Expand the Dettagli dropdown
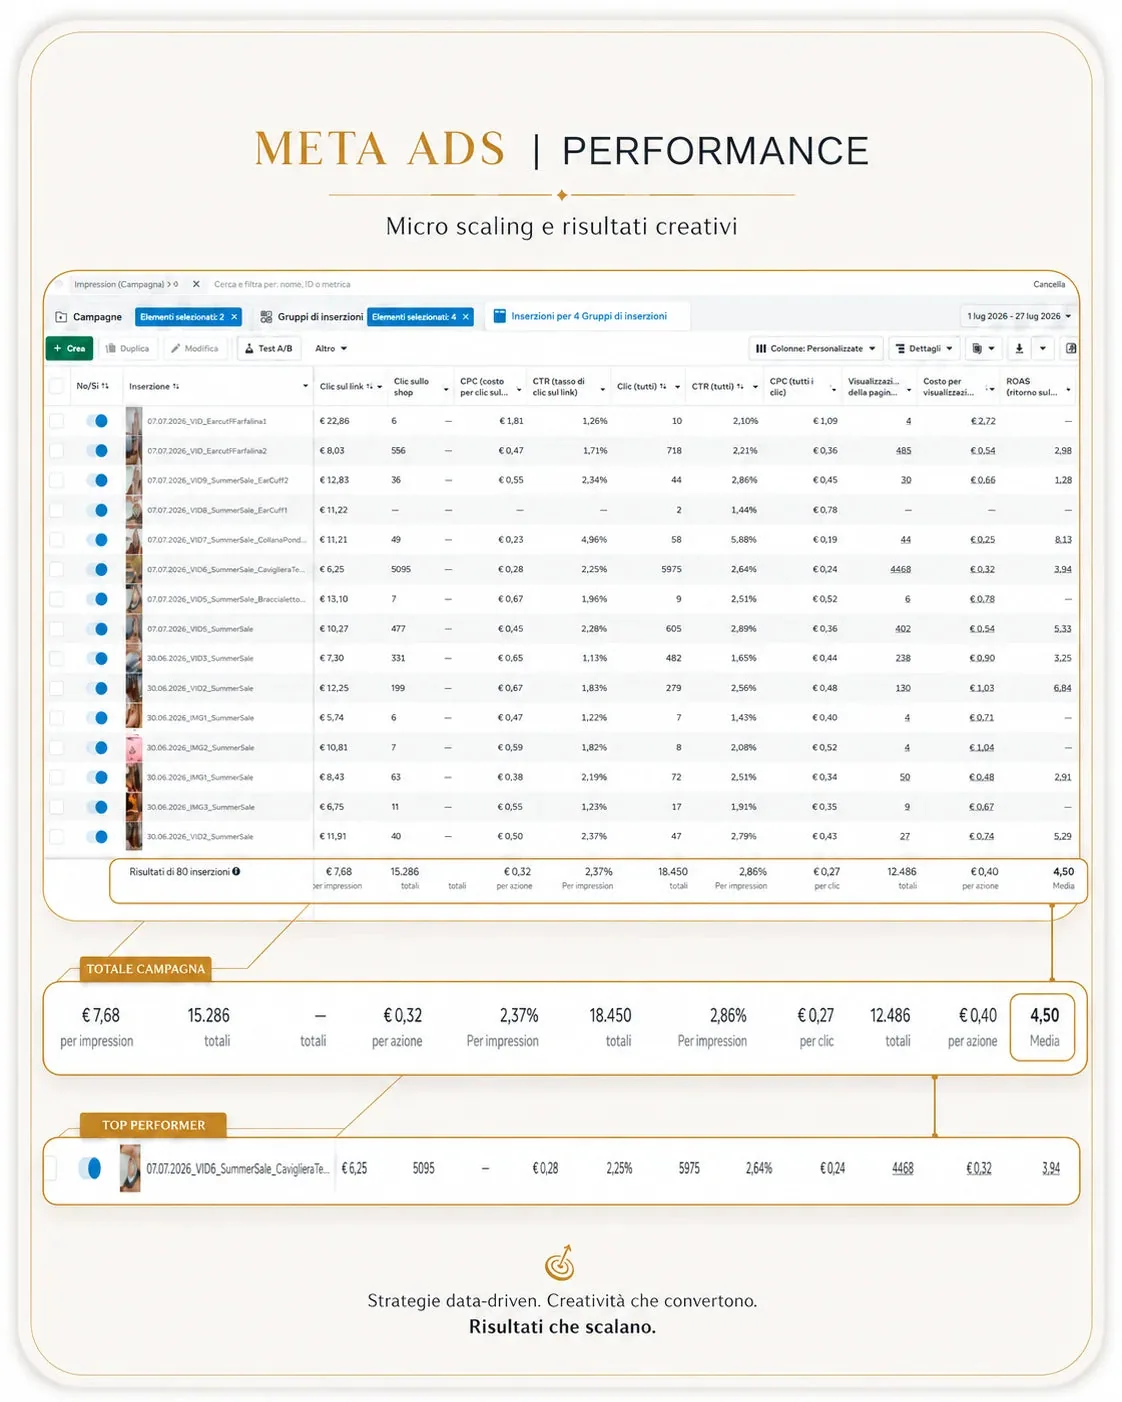This screenshot has height=1402, width=1122. [924, 349]
